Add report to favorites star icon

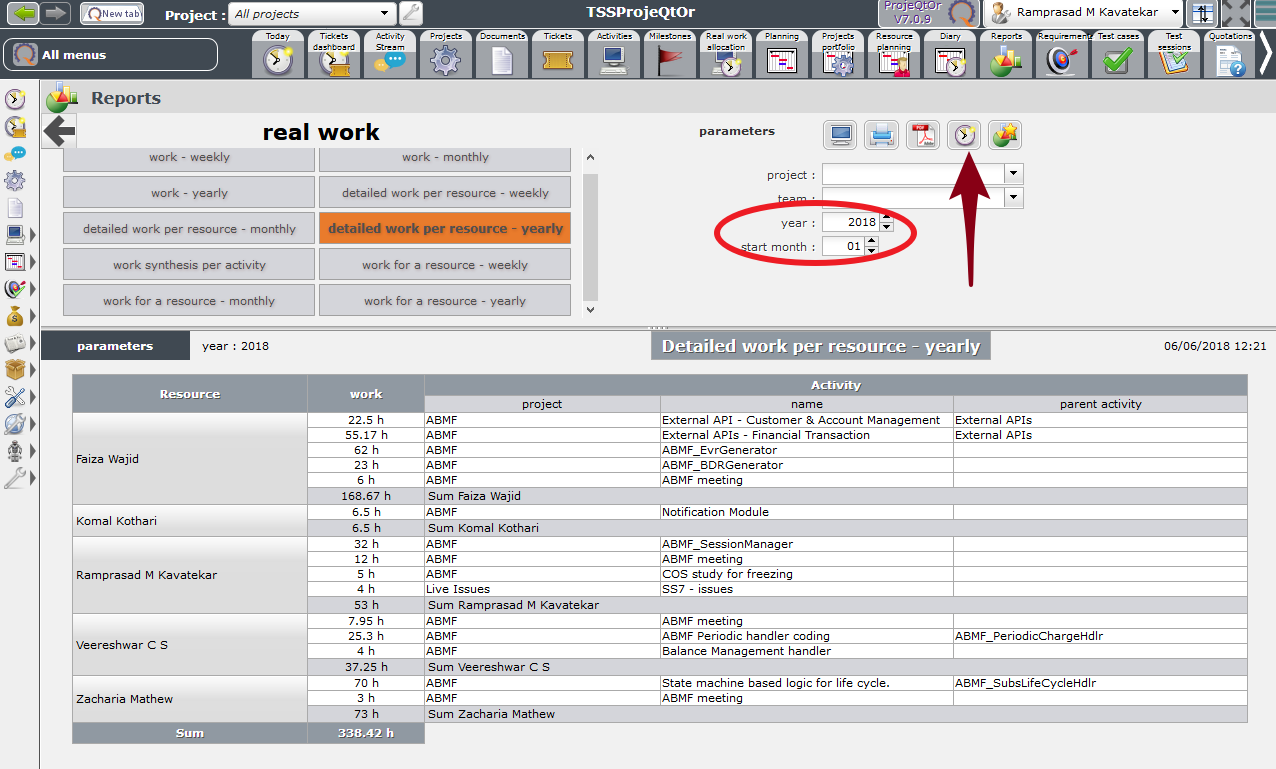1005,135
